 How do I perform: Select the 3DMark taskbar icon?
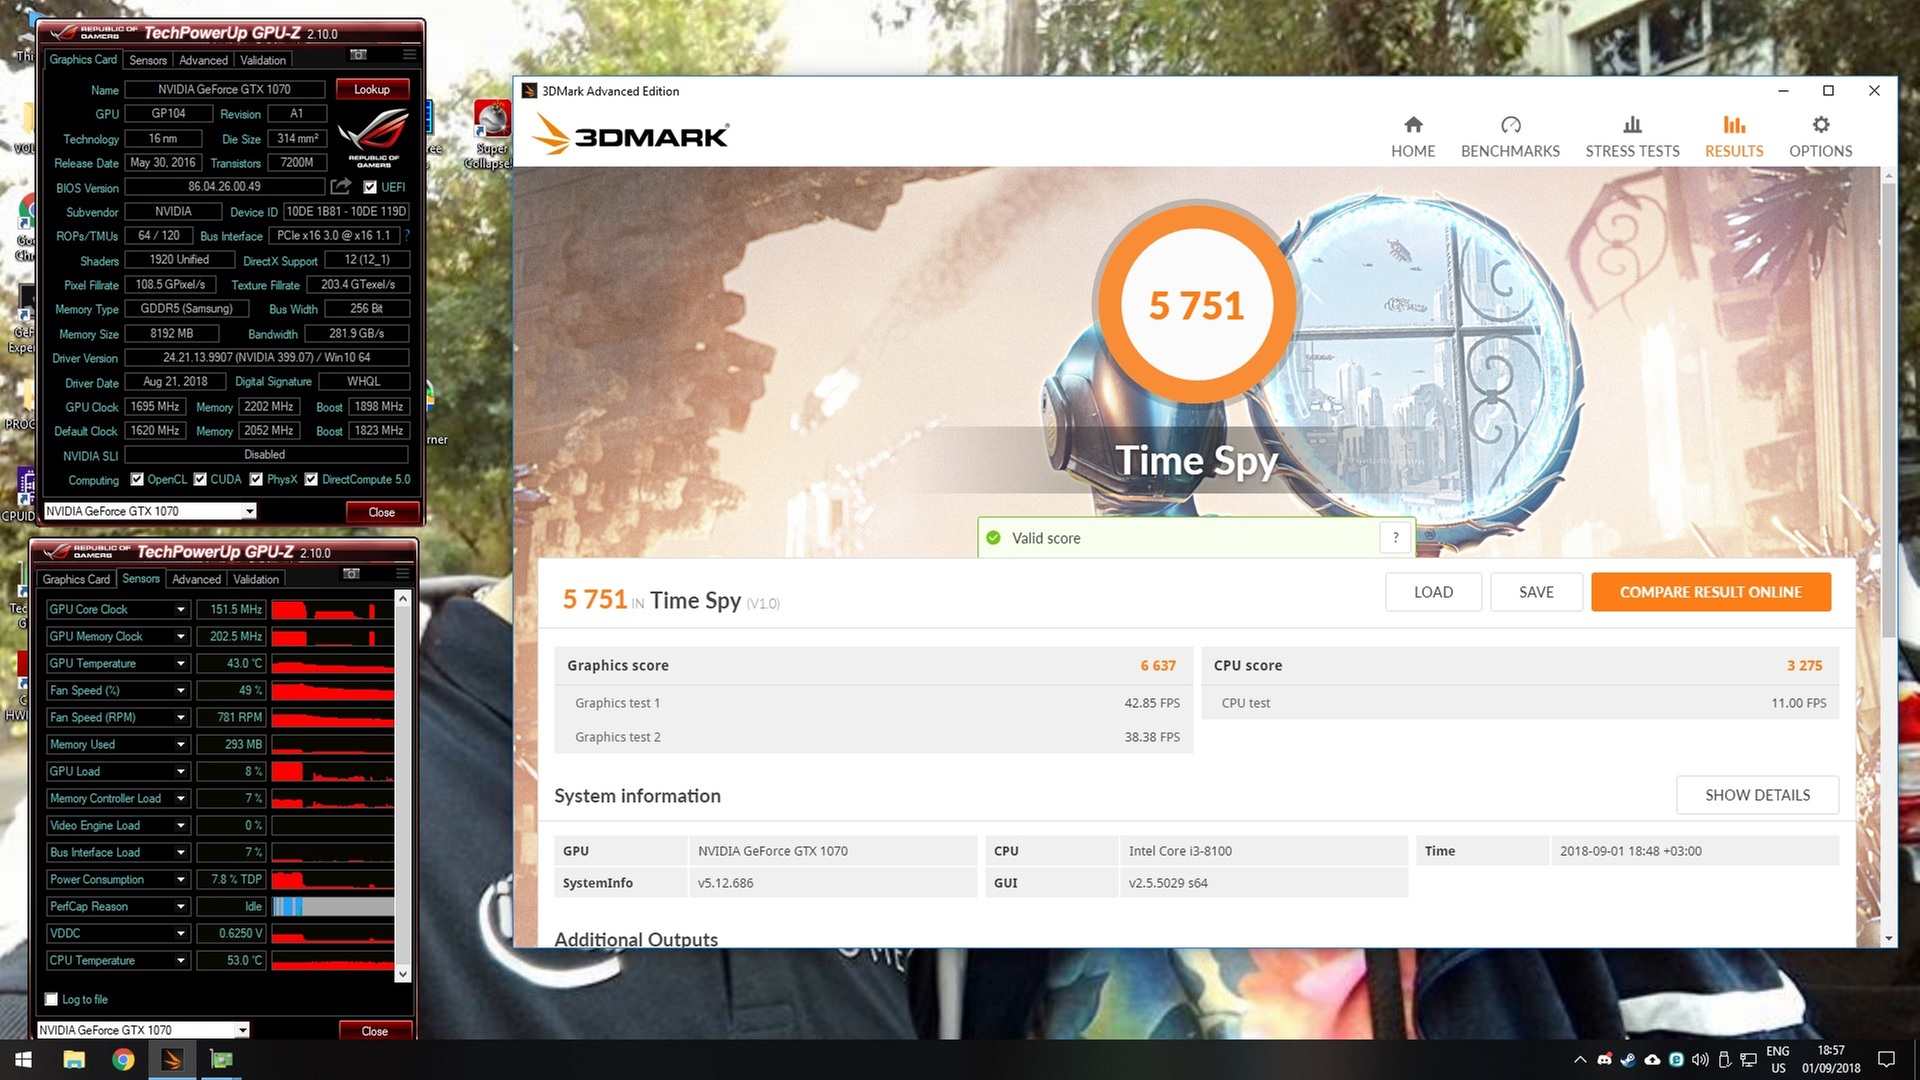(172, 1059)
